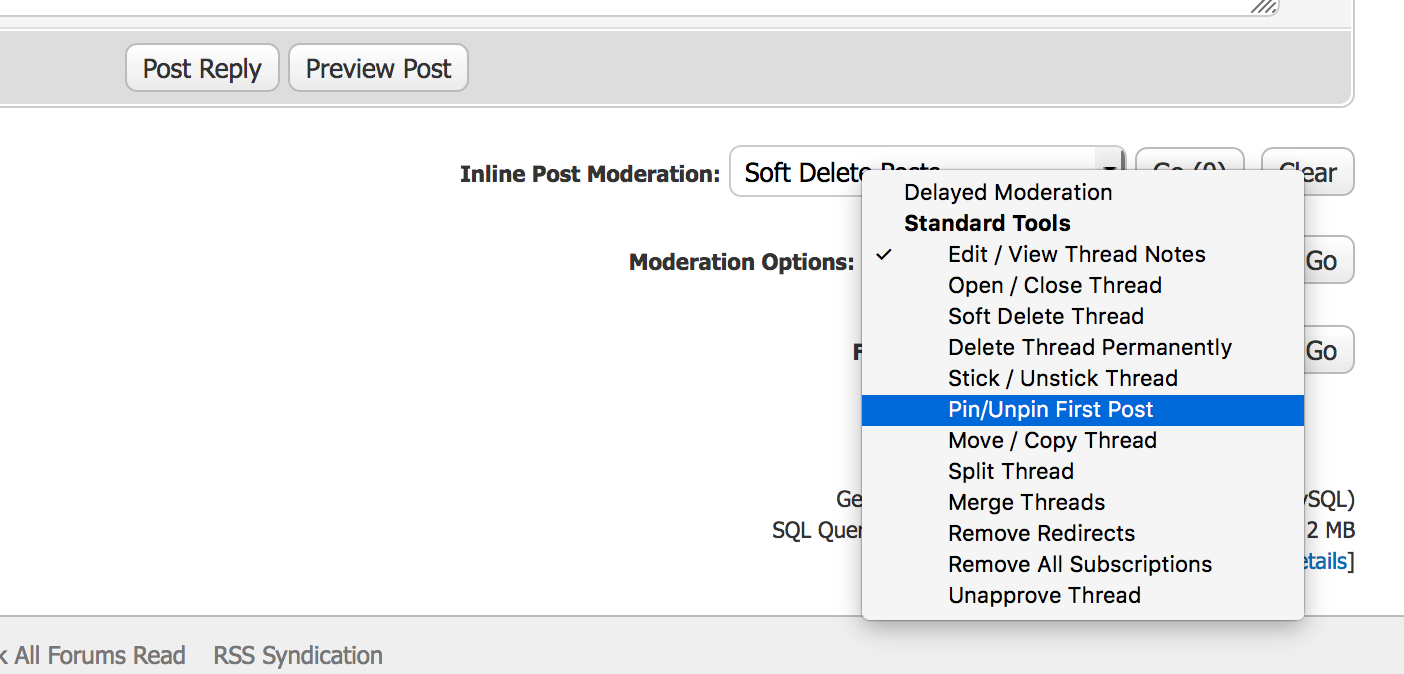Choose Edit / View Thread Notes option
The height and width of the screenshot is (674, 1404).
point(1076,254)
